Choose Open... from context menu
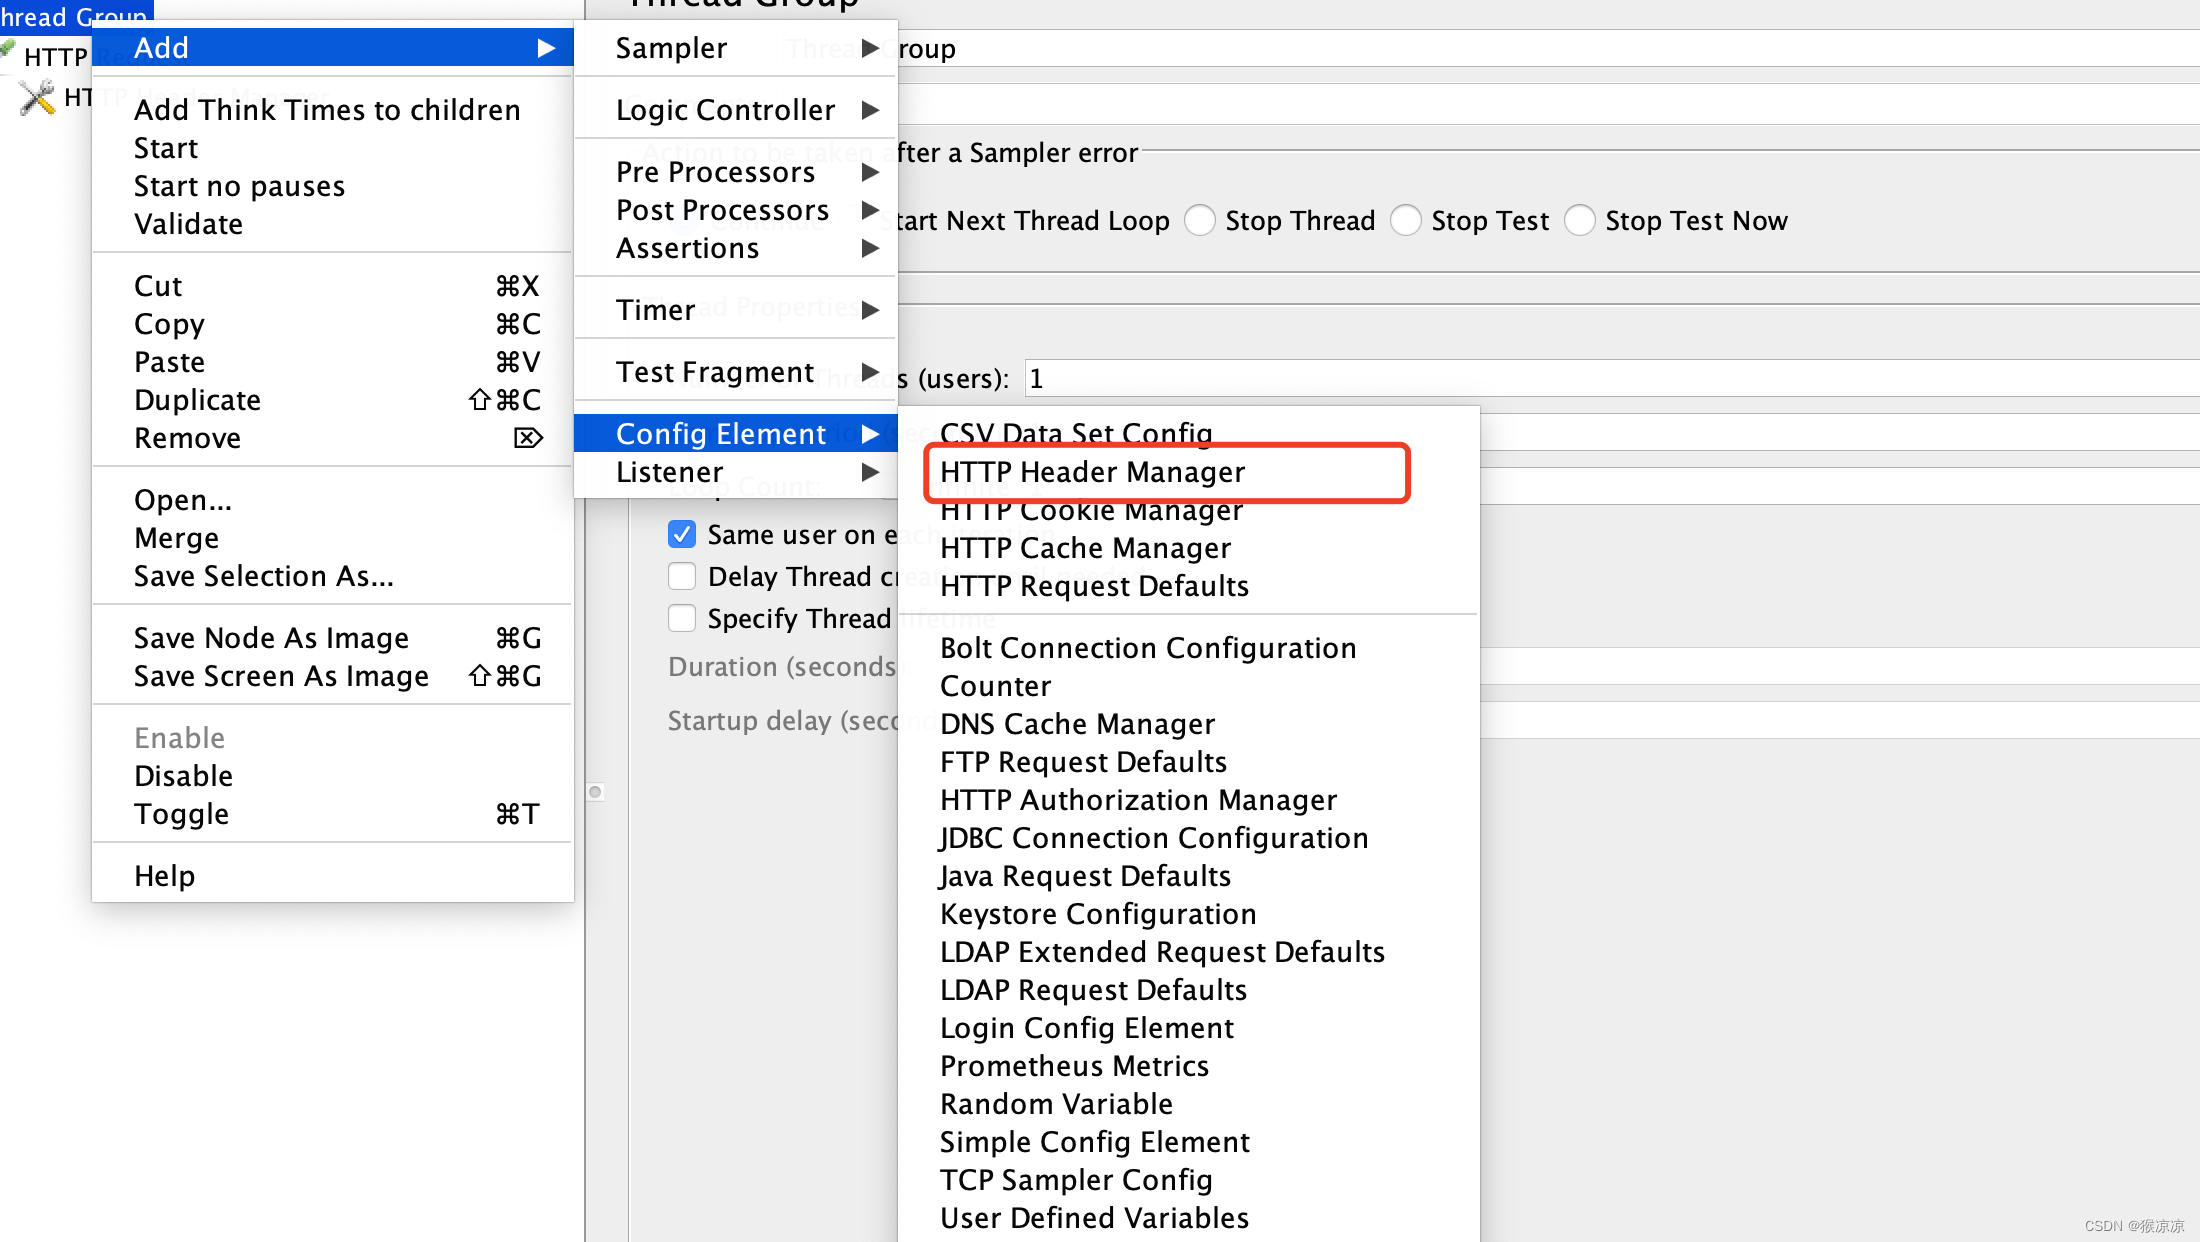 [332, 500]
